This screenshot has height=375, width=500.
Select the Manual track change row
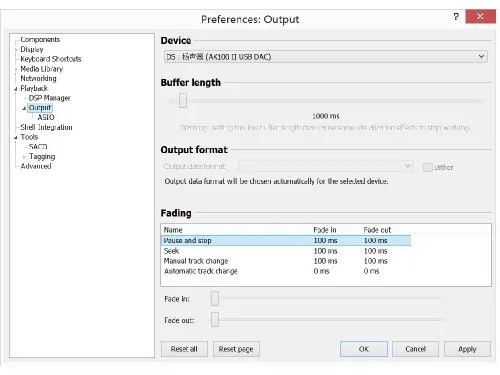click(286, 261)
